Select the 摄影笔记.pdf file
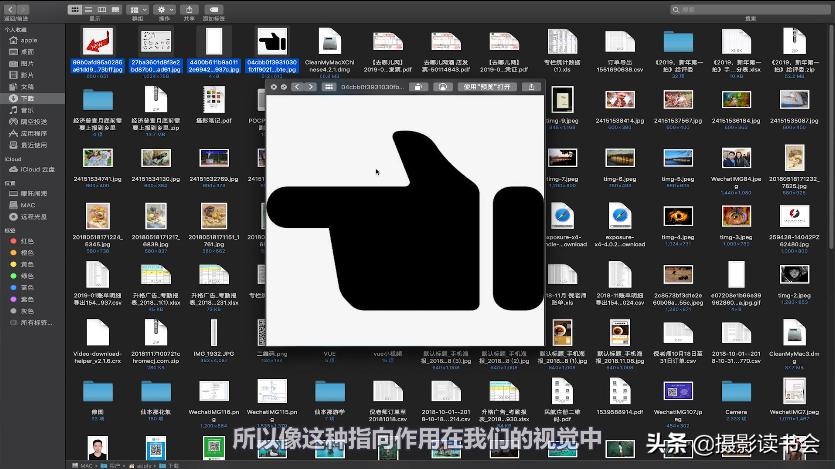This screenshot has width=835, height=469. (213, 98)
